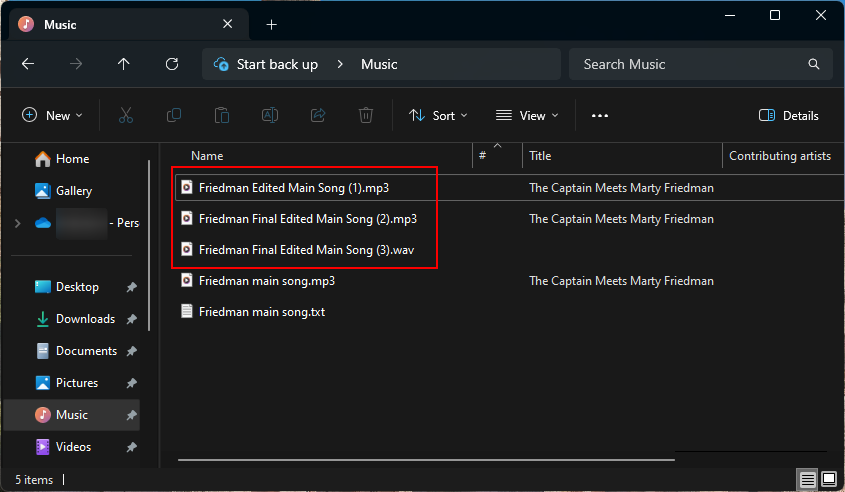Click the Rename icon in toolbar
The width and height of the screenshot is (845, 492).
[x=270, y=116]
